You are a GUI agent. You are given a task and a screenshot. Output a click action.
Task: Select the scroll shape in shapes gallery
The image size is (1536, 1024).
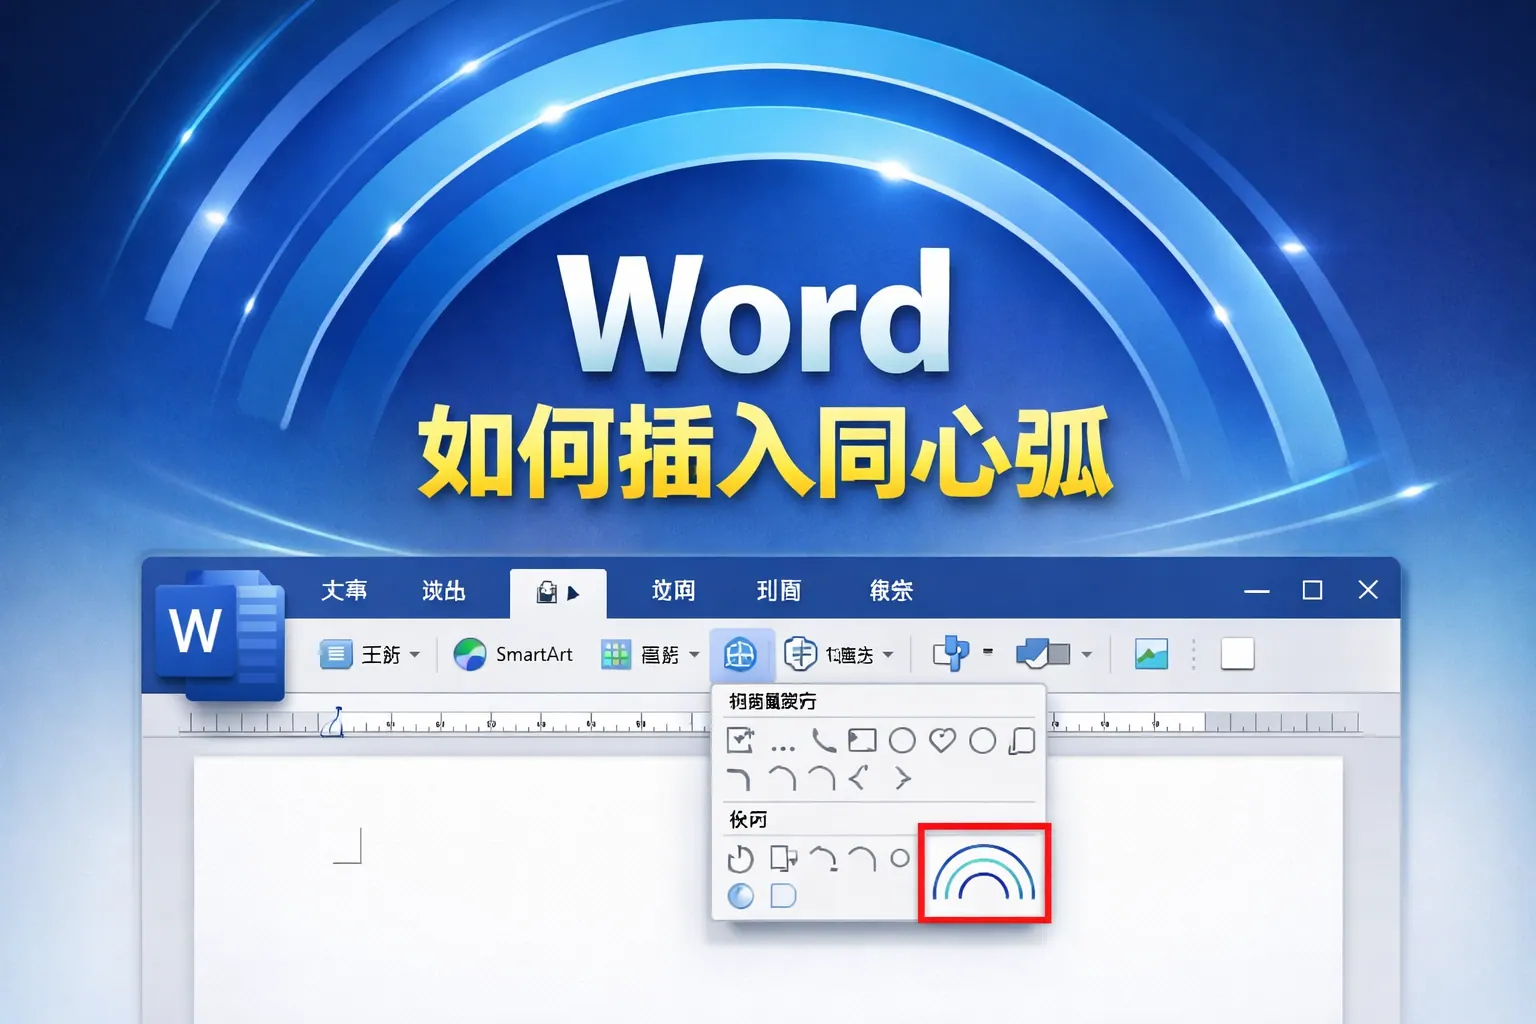pos(1022,740)
